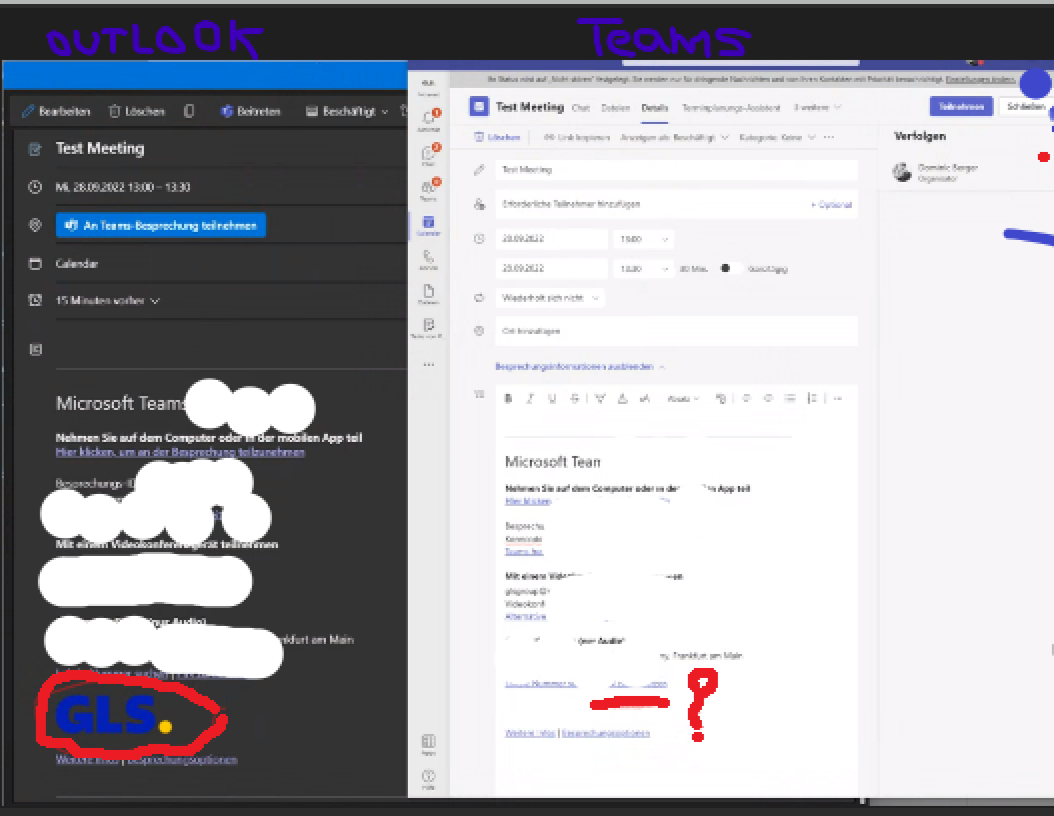Screen dimensions: 1054x816
Task: Open Aktivität in the Teams sidebar
Action: pyautogui.click(x=428, y=120)
